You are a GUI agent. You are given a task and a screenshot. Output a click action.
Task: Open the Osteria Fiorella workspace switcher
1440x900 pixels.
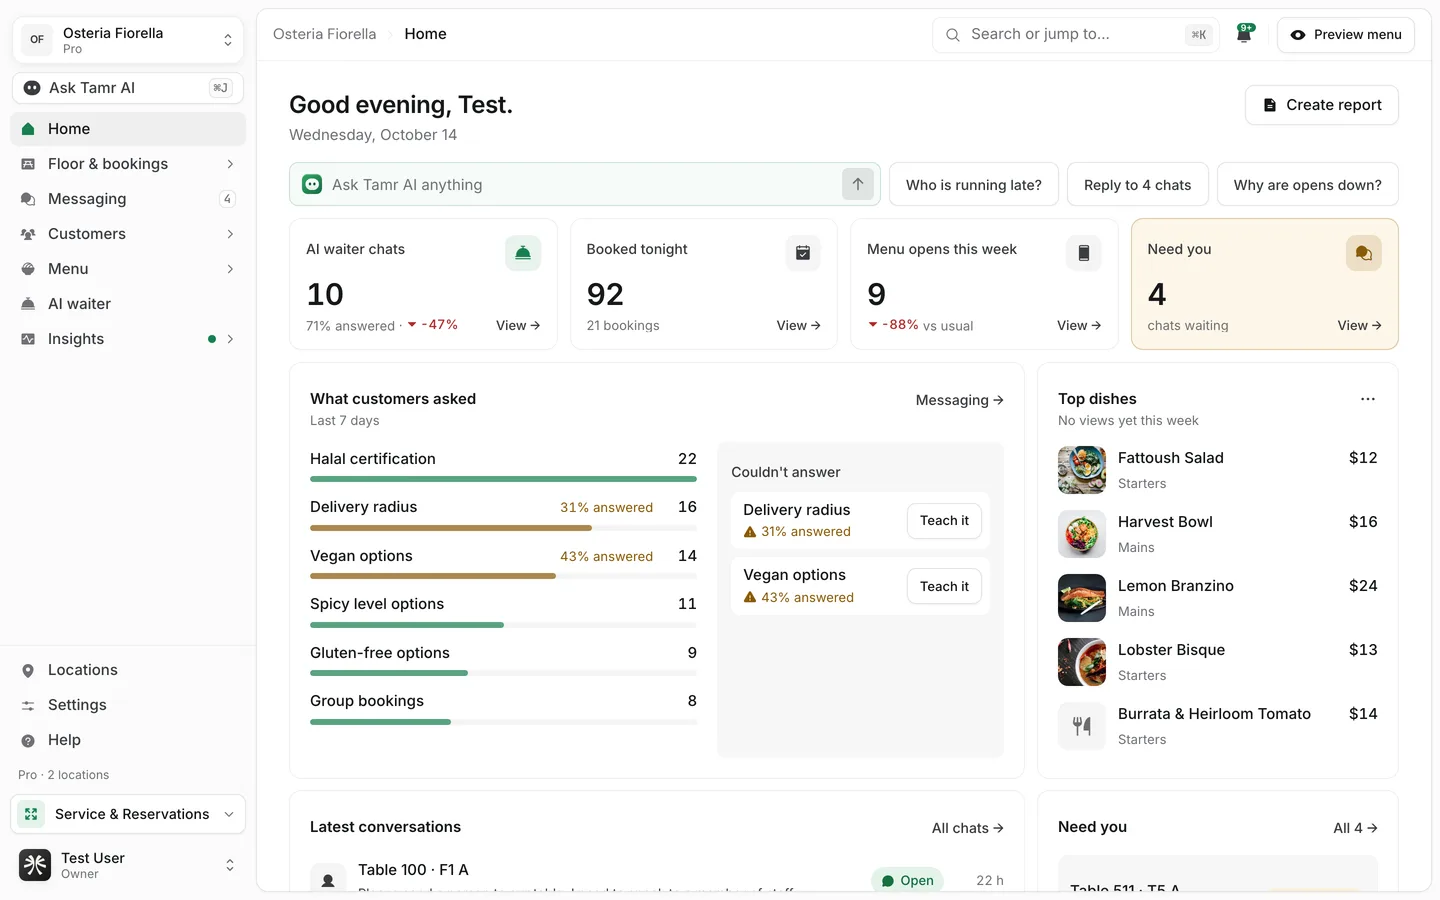[128, 40]
